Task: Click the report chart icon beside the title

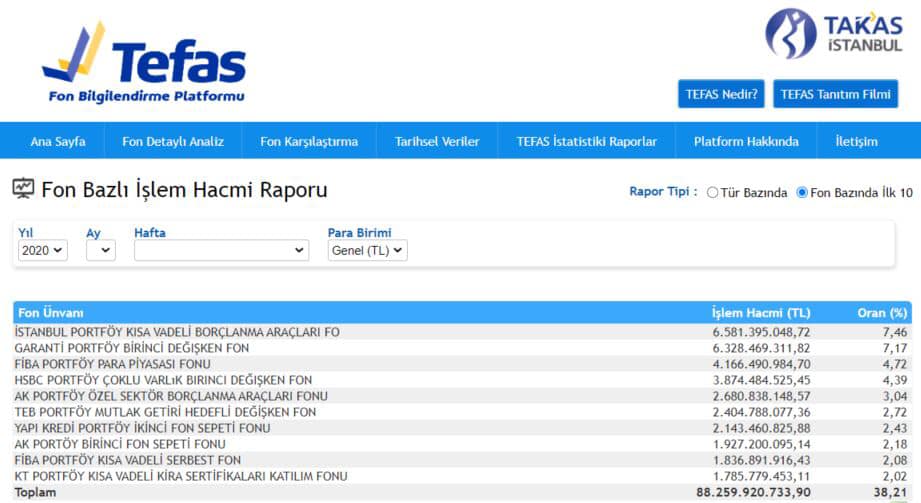Action: pos(23,189)
